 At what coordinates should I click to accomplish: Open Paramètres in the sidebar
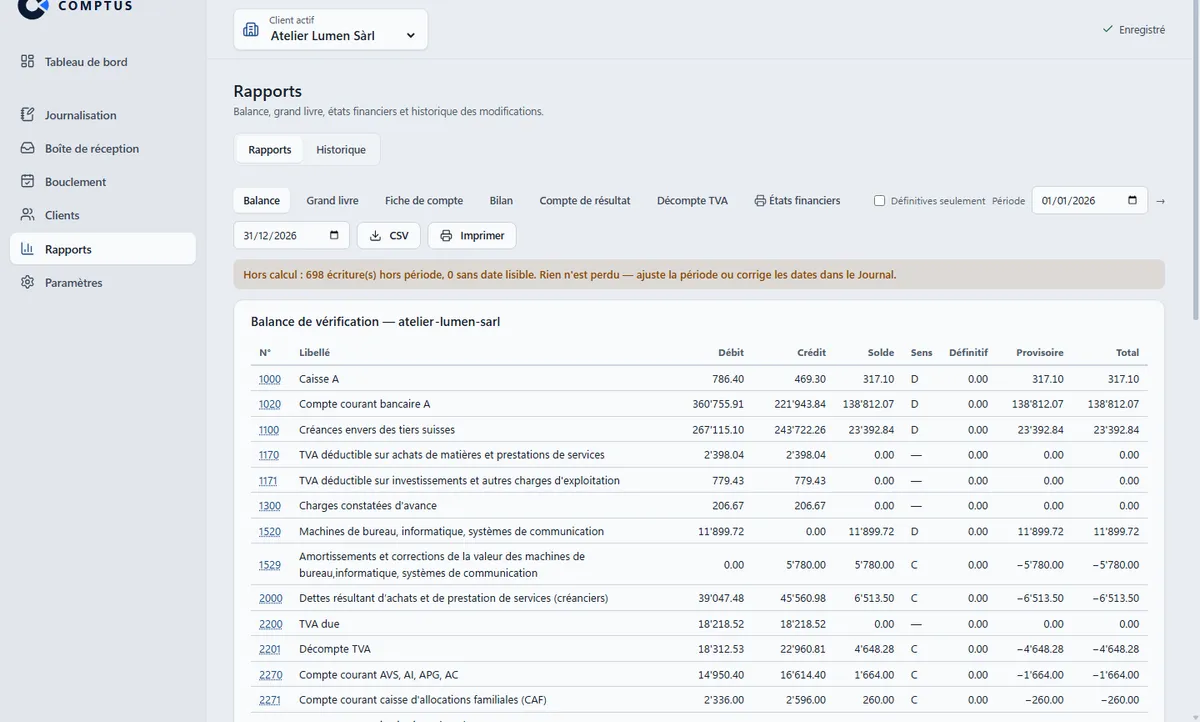tap(103, 282)
